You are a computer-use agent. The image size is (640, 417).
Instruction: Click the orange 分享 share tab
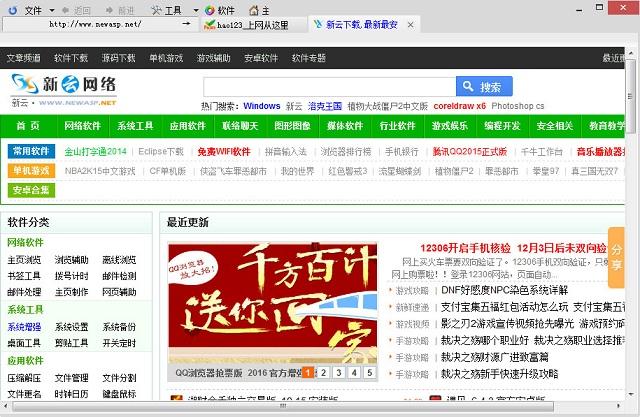click(616, 257)
